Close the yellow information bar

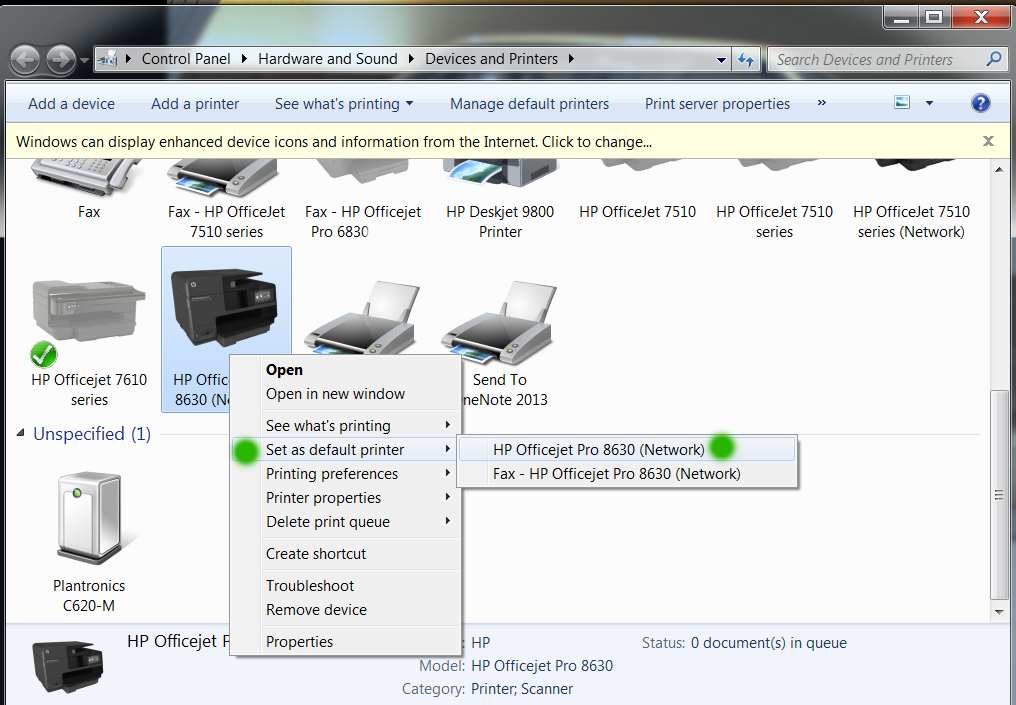(988, 141)
